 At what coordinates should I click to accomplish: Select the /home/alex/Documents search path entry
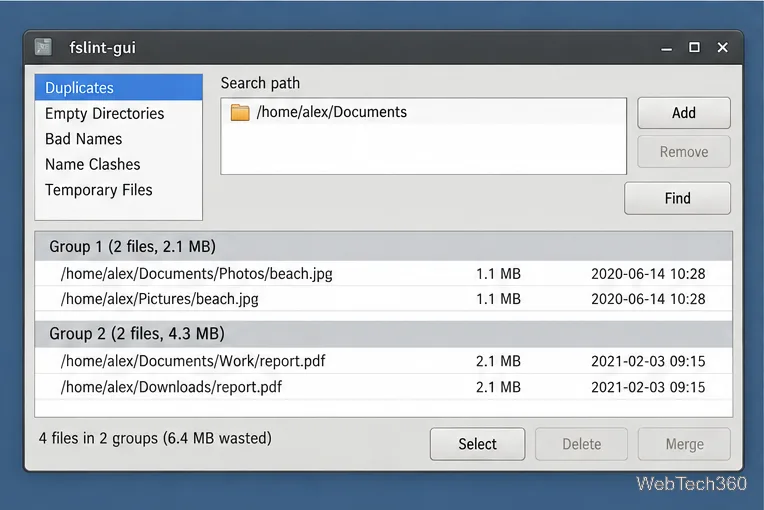(x=423, y=112)
